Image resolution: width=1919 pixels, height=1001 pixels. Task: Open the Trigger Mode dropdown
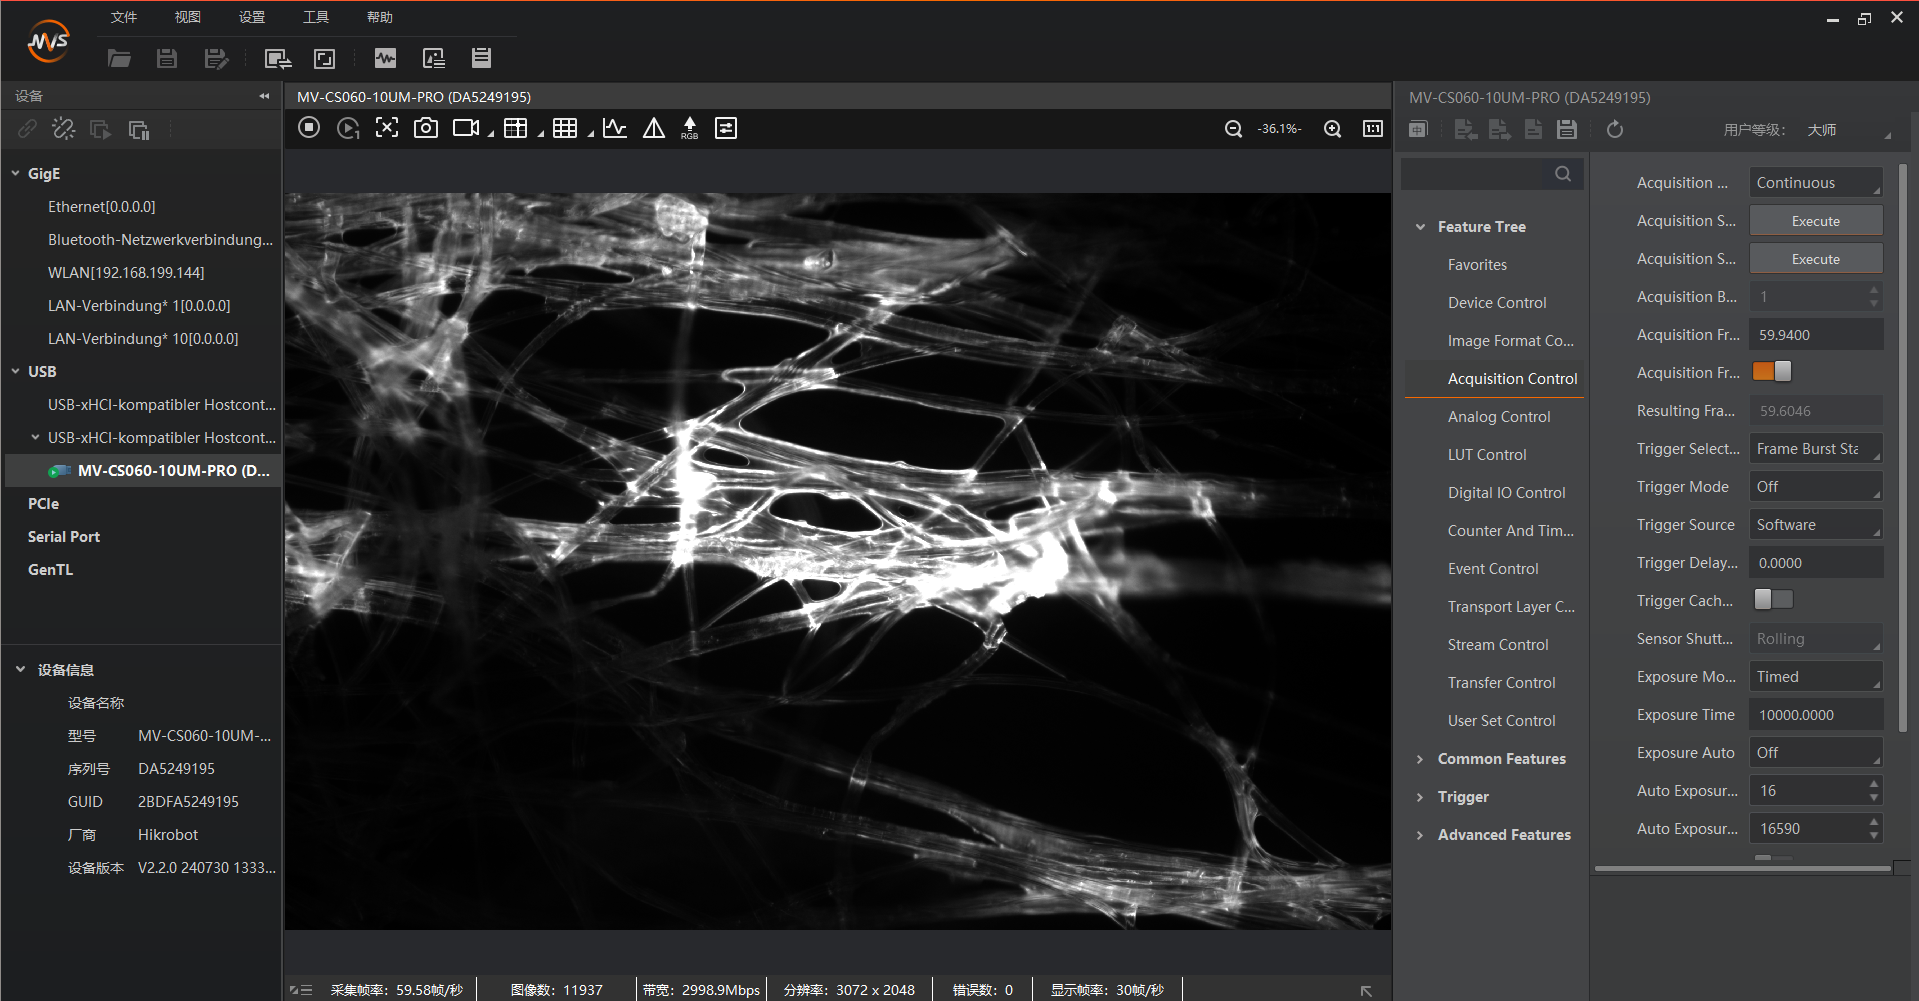pyautogui.click(x=1815, y=487)
